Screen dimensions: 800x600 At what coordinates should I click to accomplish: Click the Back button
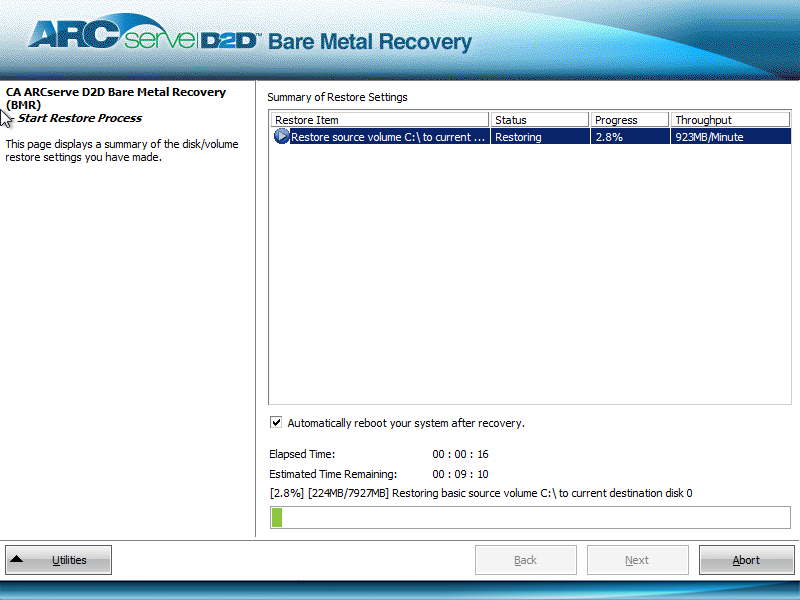point(526,560)
